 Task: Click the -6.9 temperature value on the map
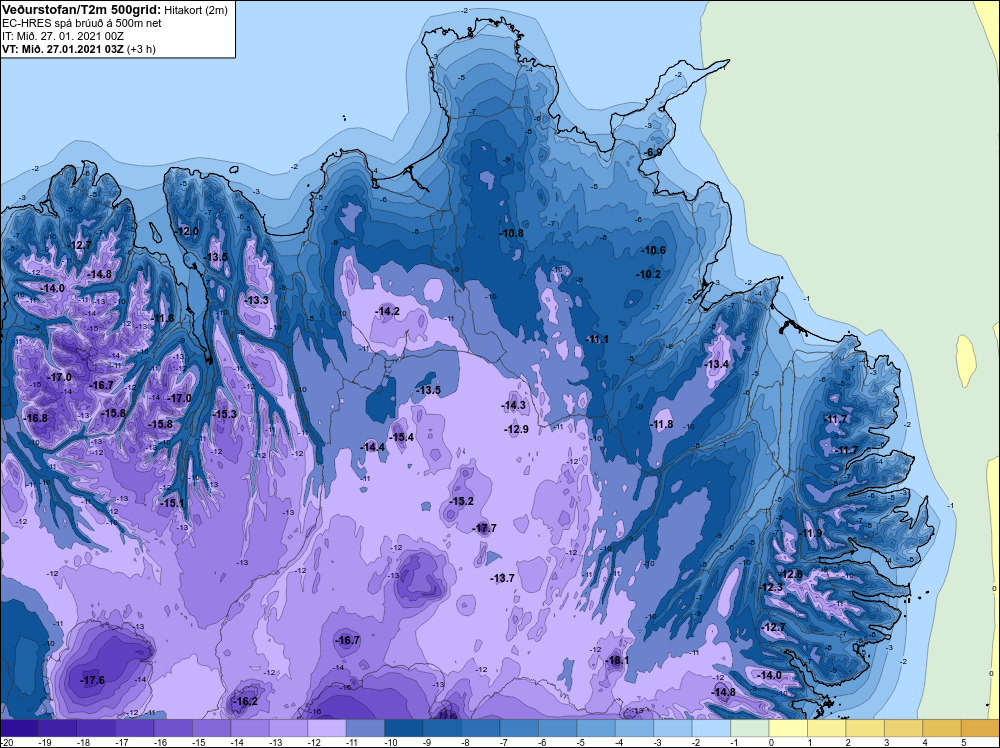pos(652,152)
